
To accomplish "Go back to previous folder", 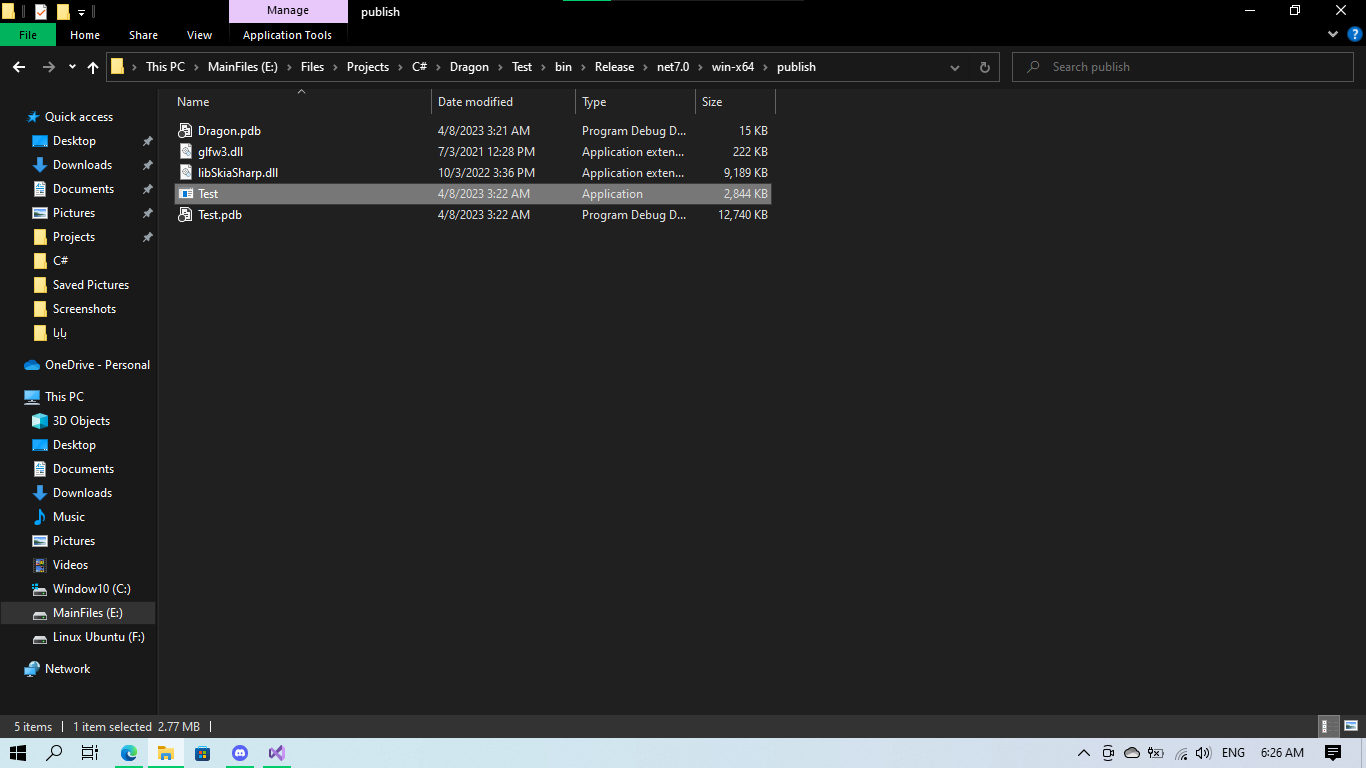I will [x=18, y=67].
